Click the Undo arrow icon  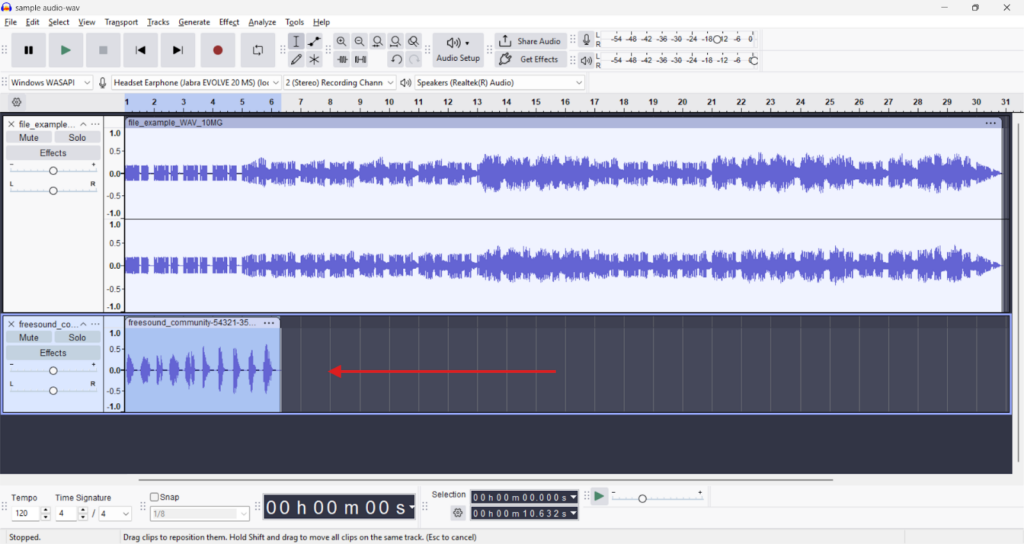396,60
